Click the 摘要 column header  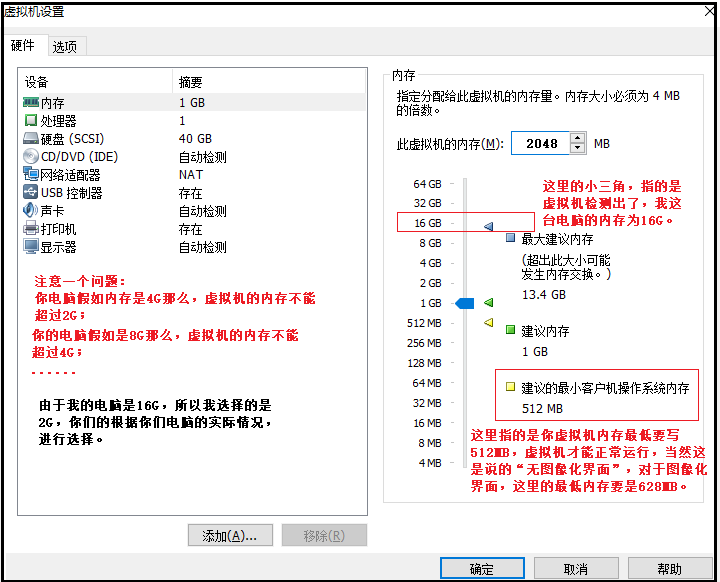[x=191, y=82]
